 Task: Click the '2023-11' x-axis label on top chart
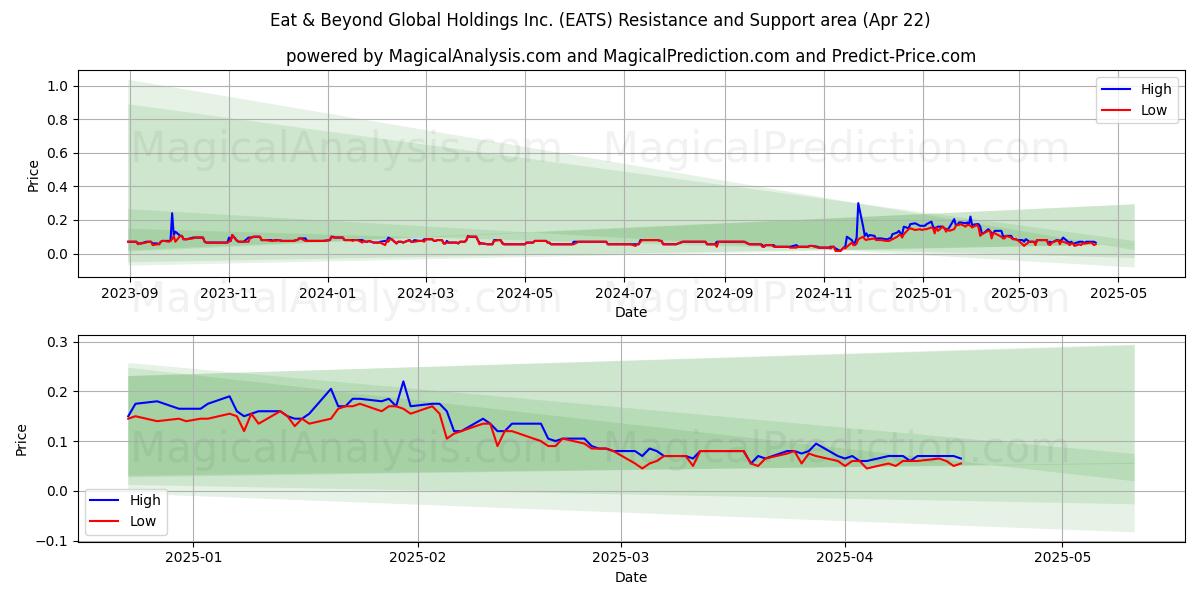(229, 294)
